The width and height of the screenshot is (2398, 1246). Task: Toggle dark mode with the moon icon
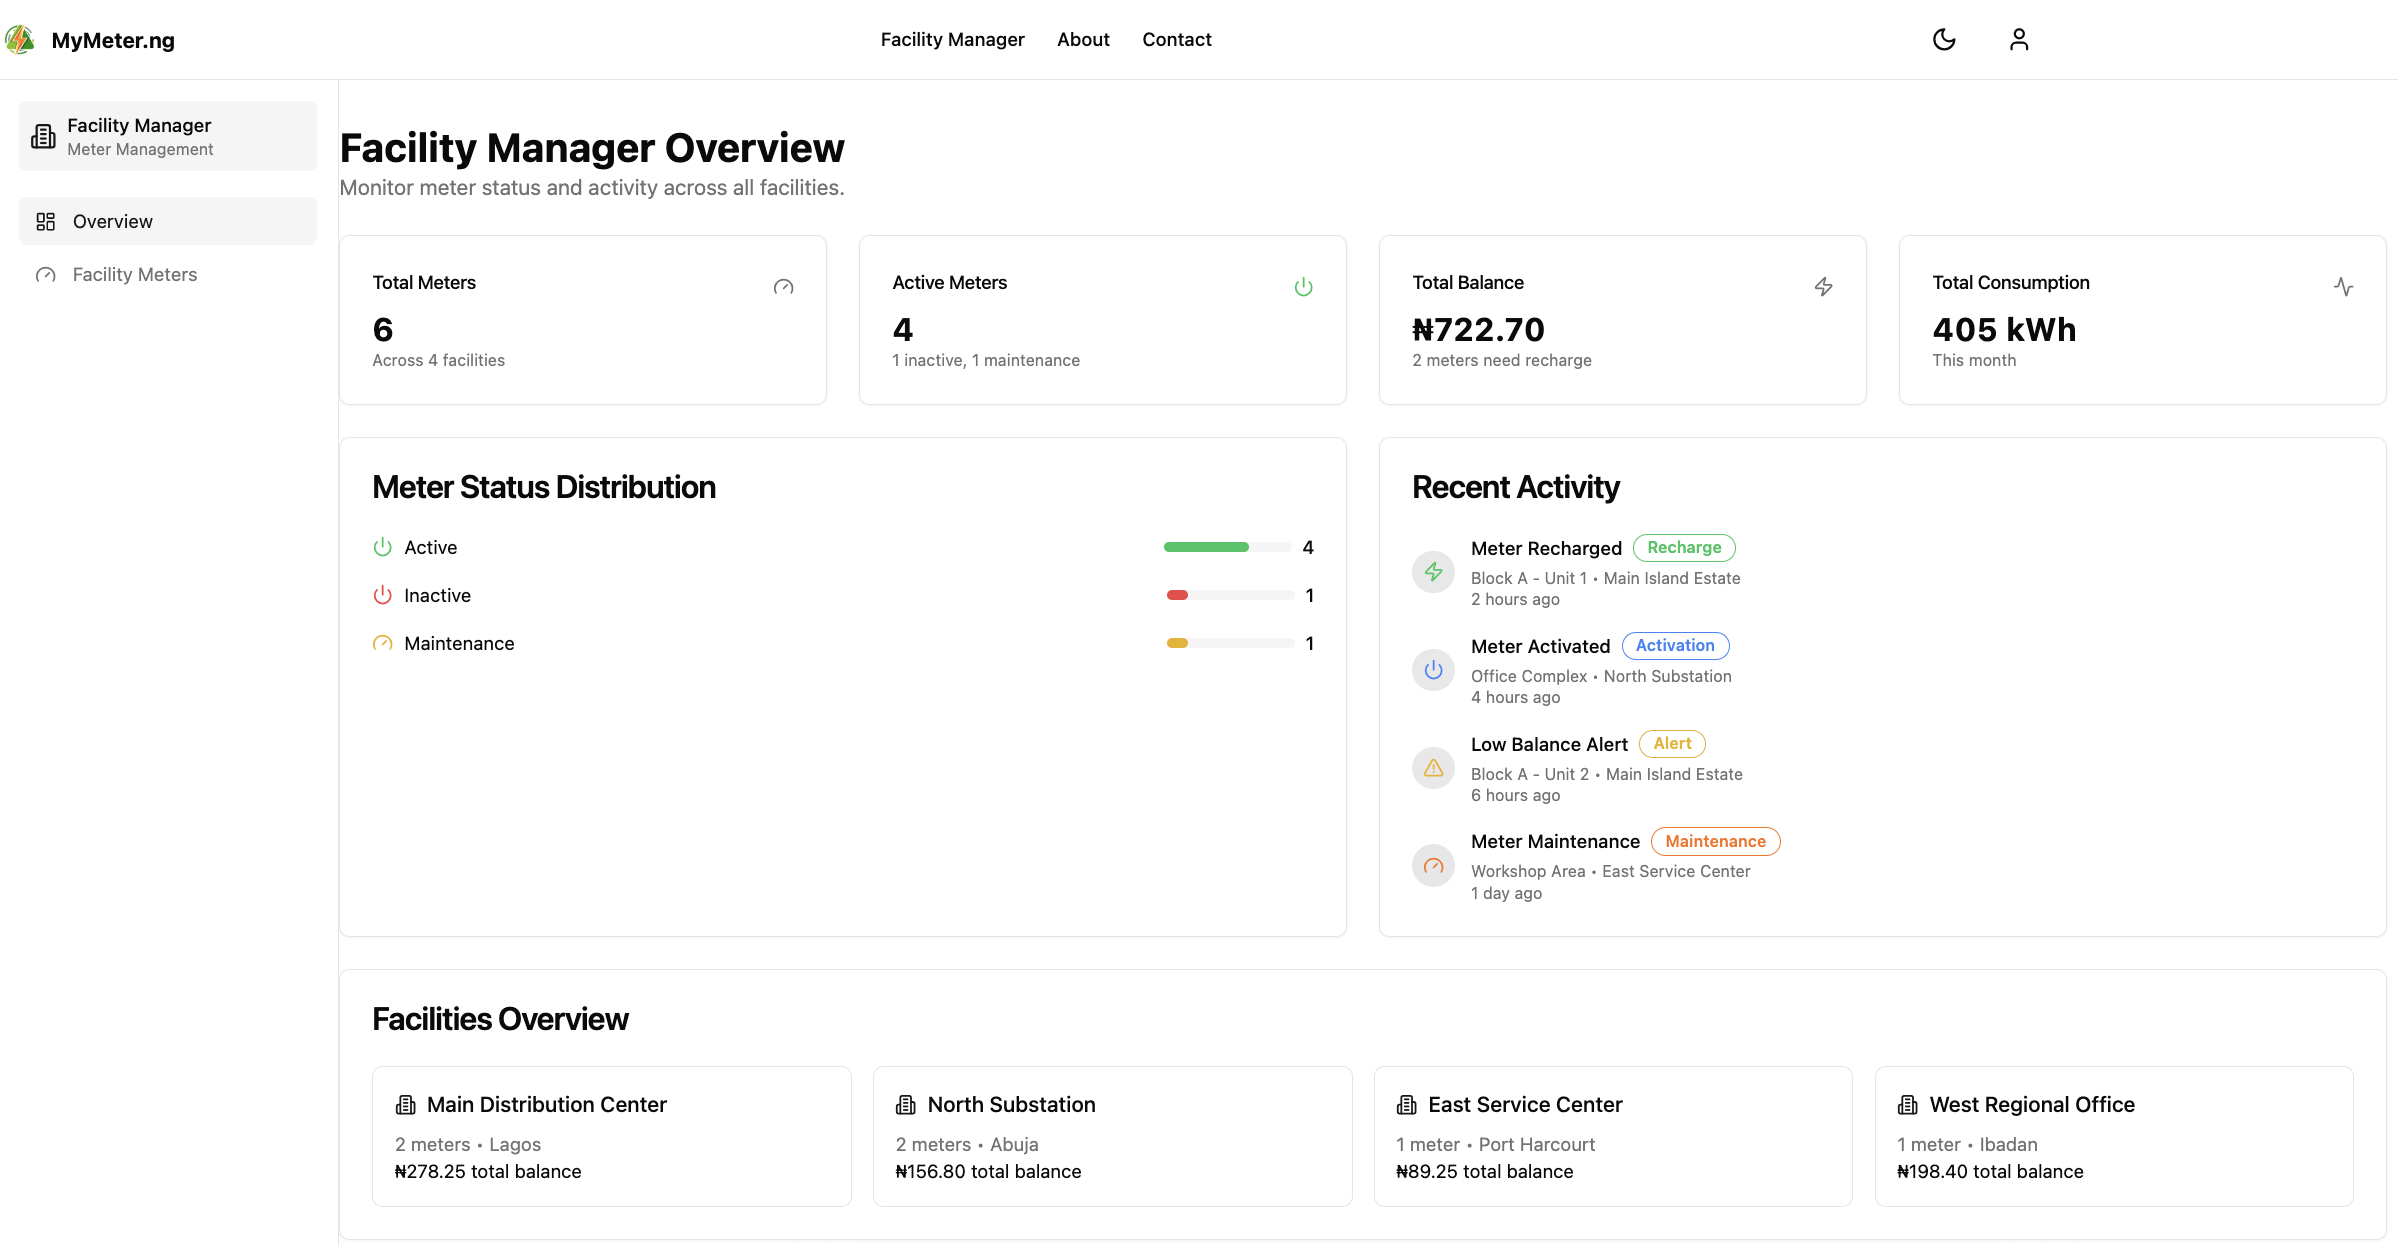click(x=1944, y=39)
